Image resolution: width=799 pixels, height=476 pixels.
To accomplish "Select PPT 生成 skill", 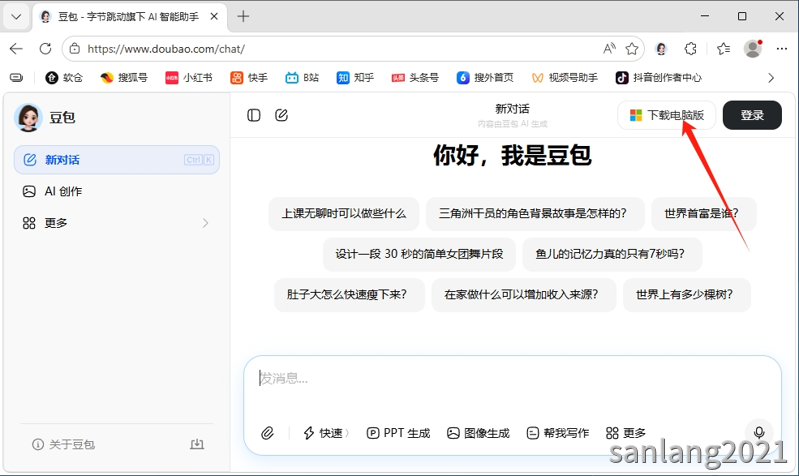I will coord(398,433).
